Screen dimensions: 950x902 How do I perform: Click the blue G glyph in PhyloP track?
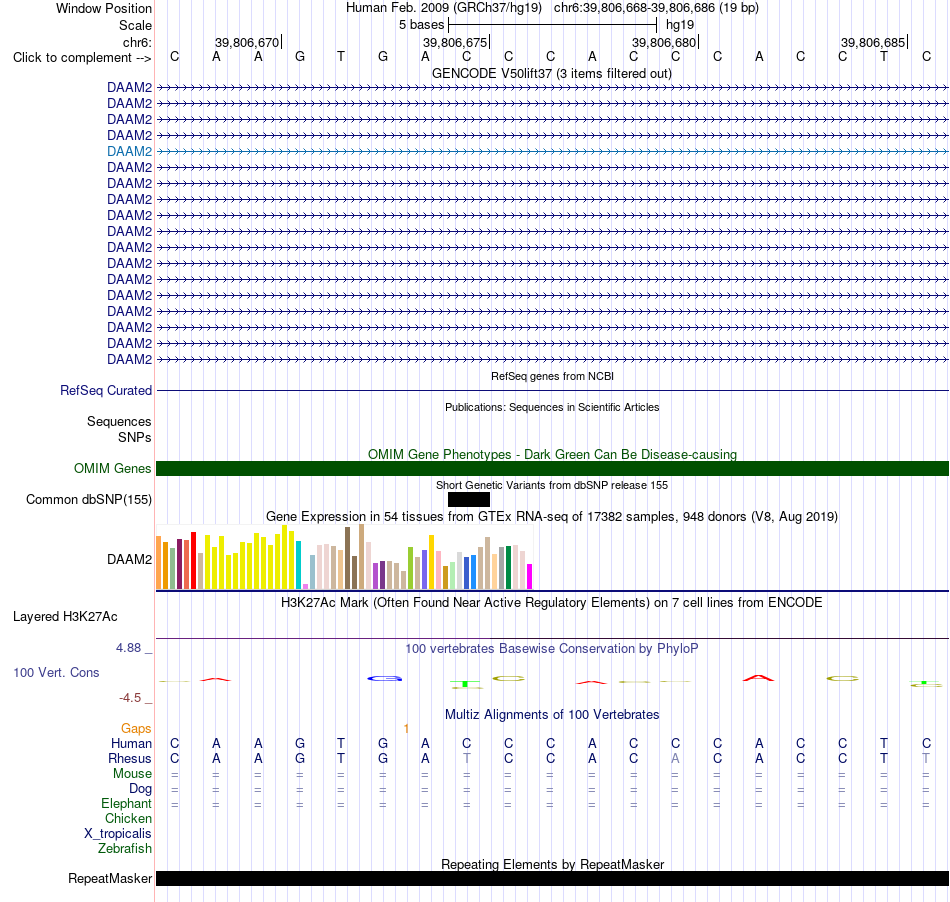click(385, 678)
